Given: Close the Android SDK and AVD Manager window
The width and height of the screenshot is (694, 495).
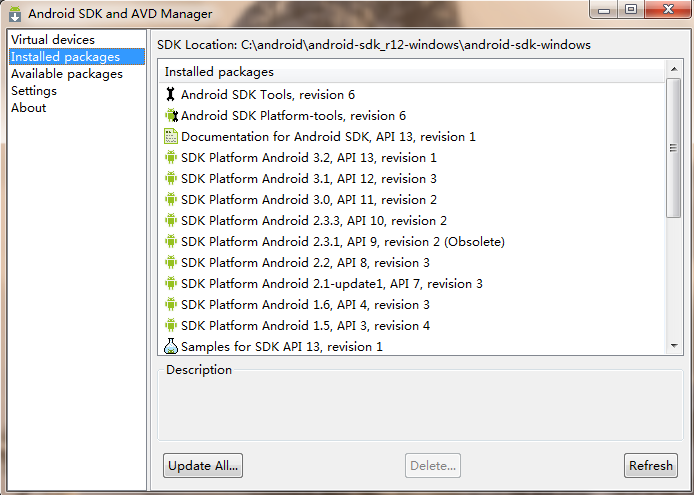Looking at the screenshot, I should (x=668, y=9).
